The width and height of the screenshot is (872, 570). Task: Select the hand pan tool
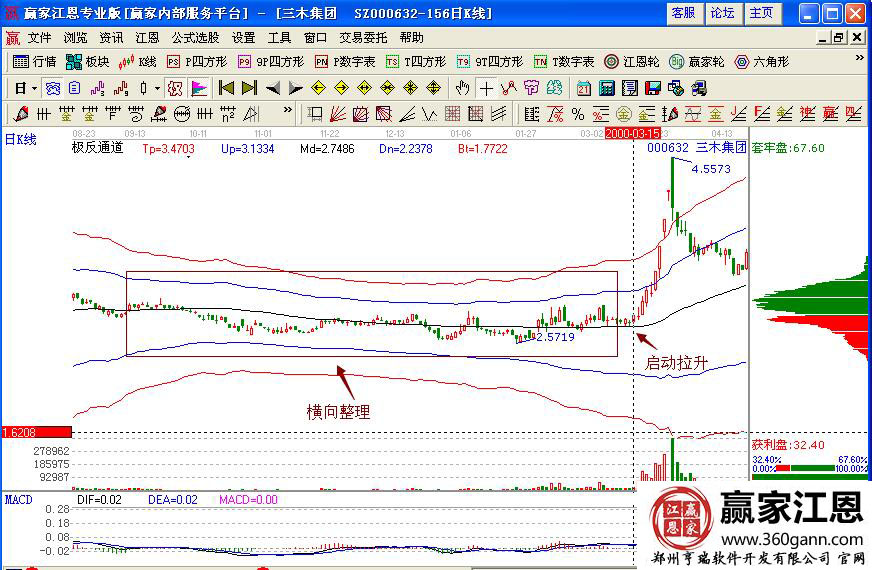pyautogui.click(x=464, y=88)
